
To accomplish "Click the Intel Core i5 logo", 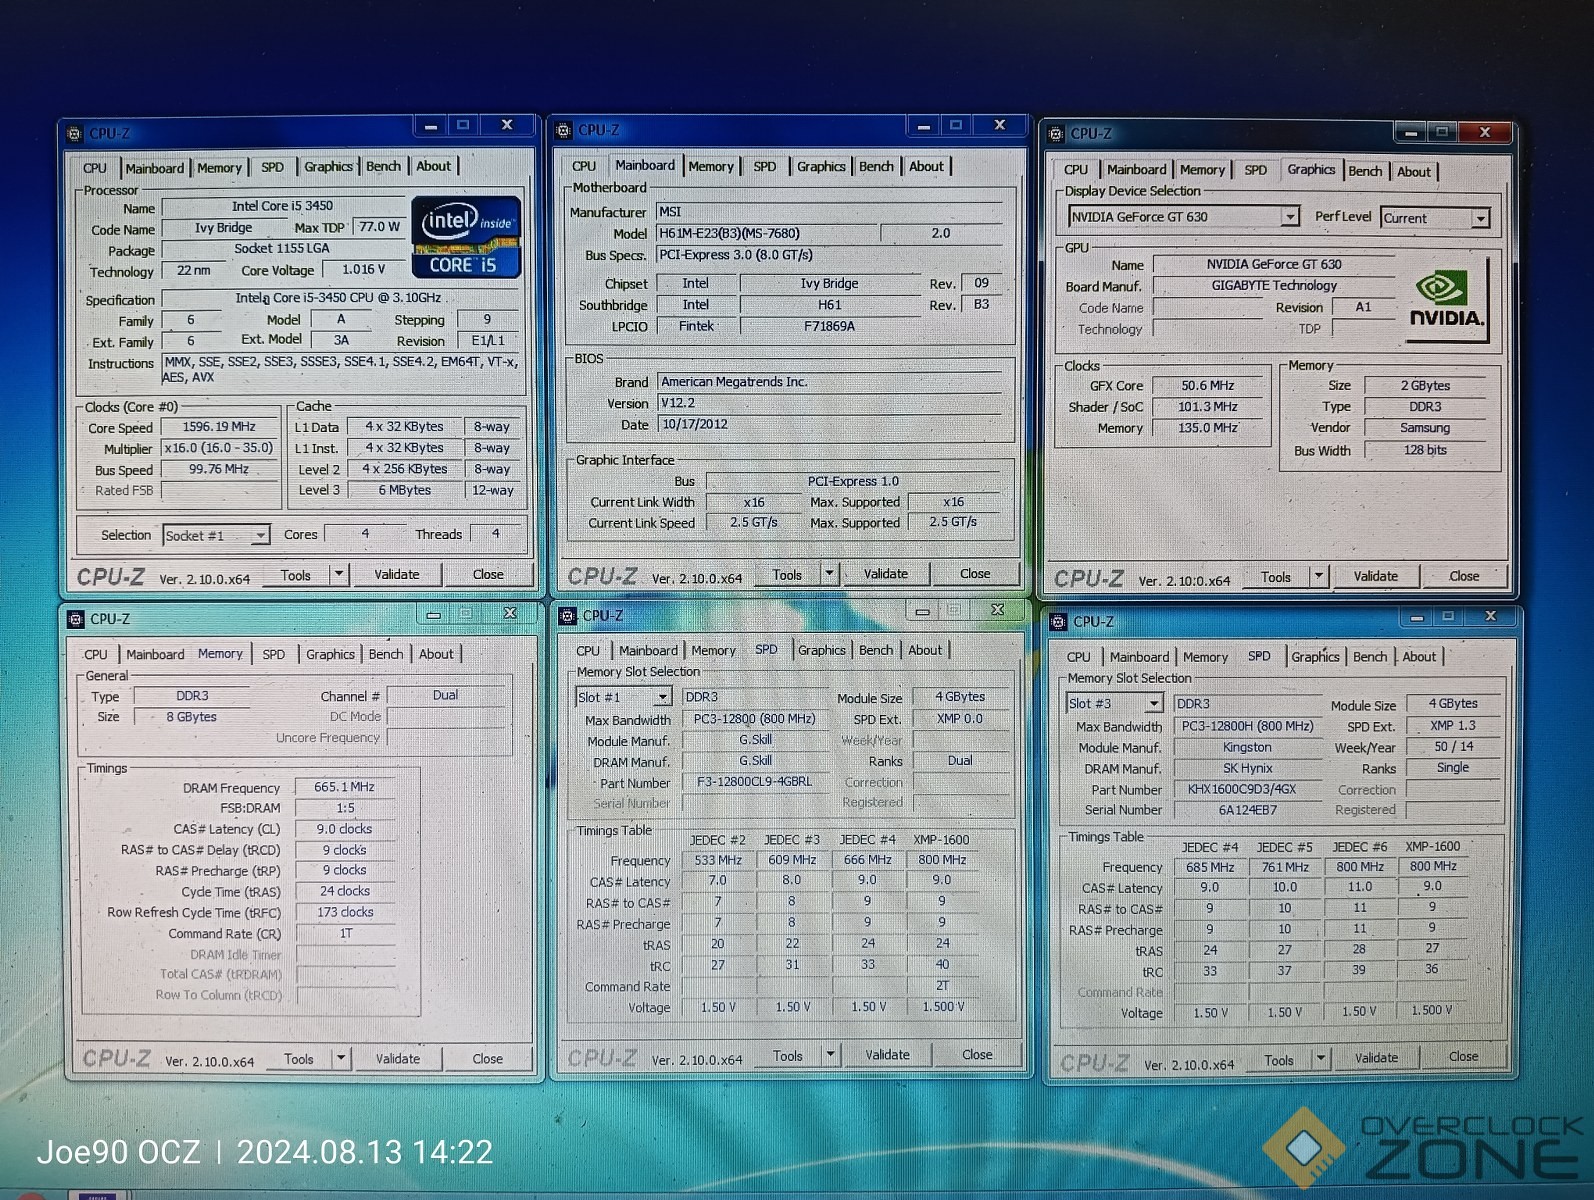I will (466, 238).
